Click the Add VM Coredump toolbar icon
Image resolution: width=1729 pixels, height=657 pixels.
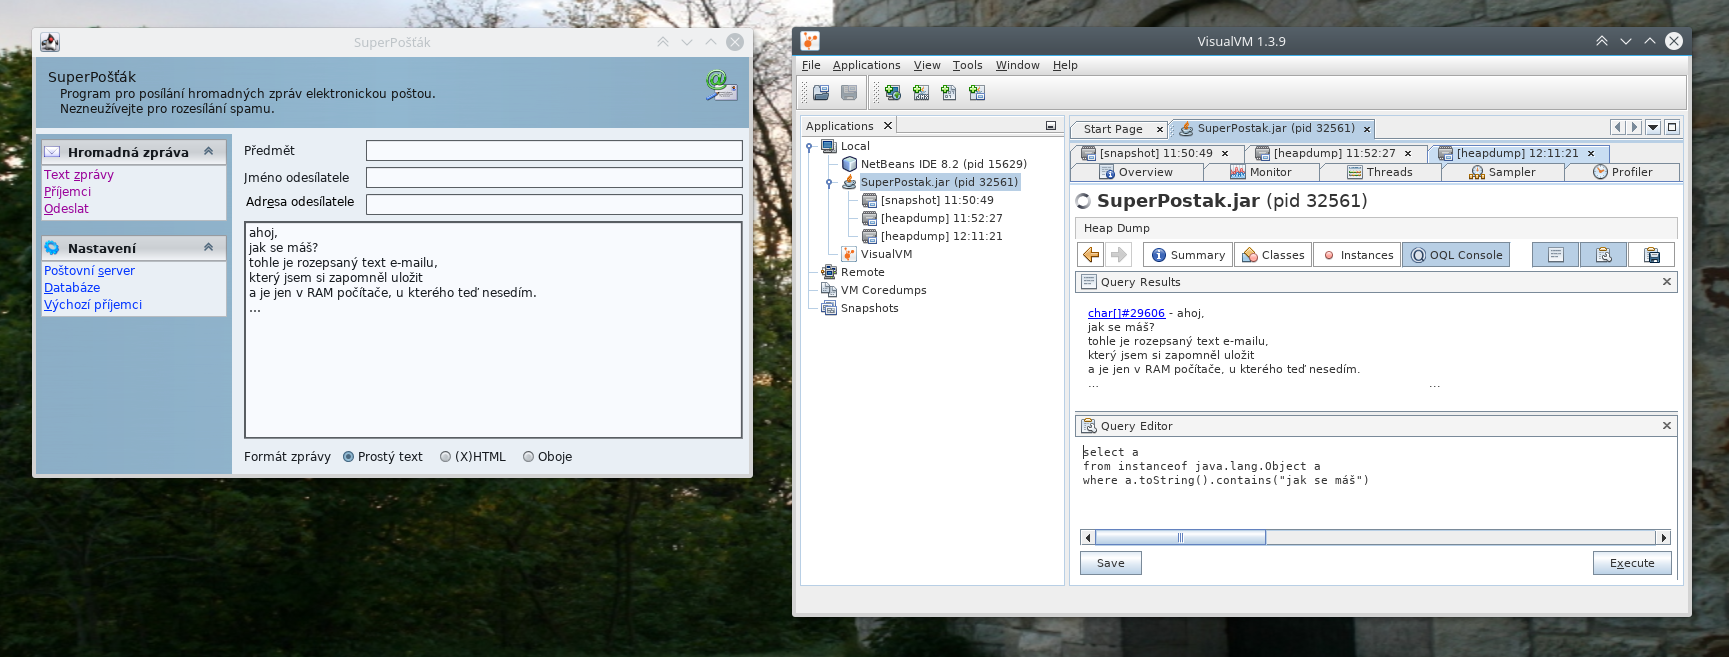(x=949, y=93)
